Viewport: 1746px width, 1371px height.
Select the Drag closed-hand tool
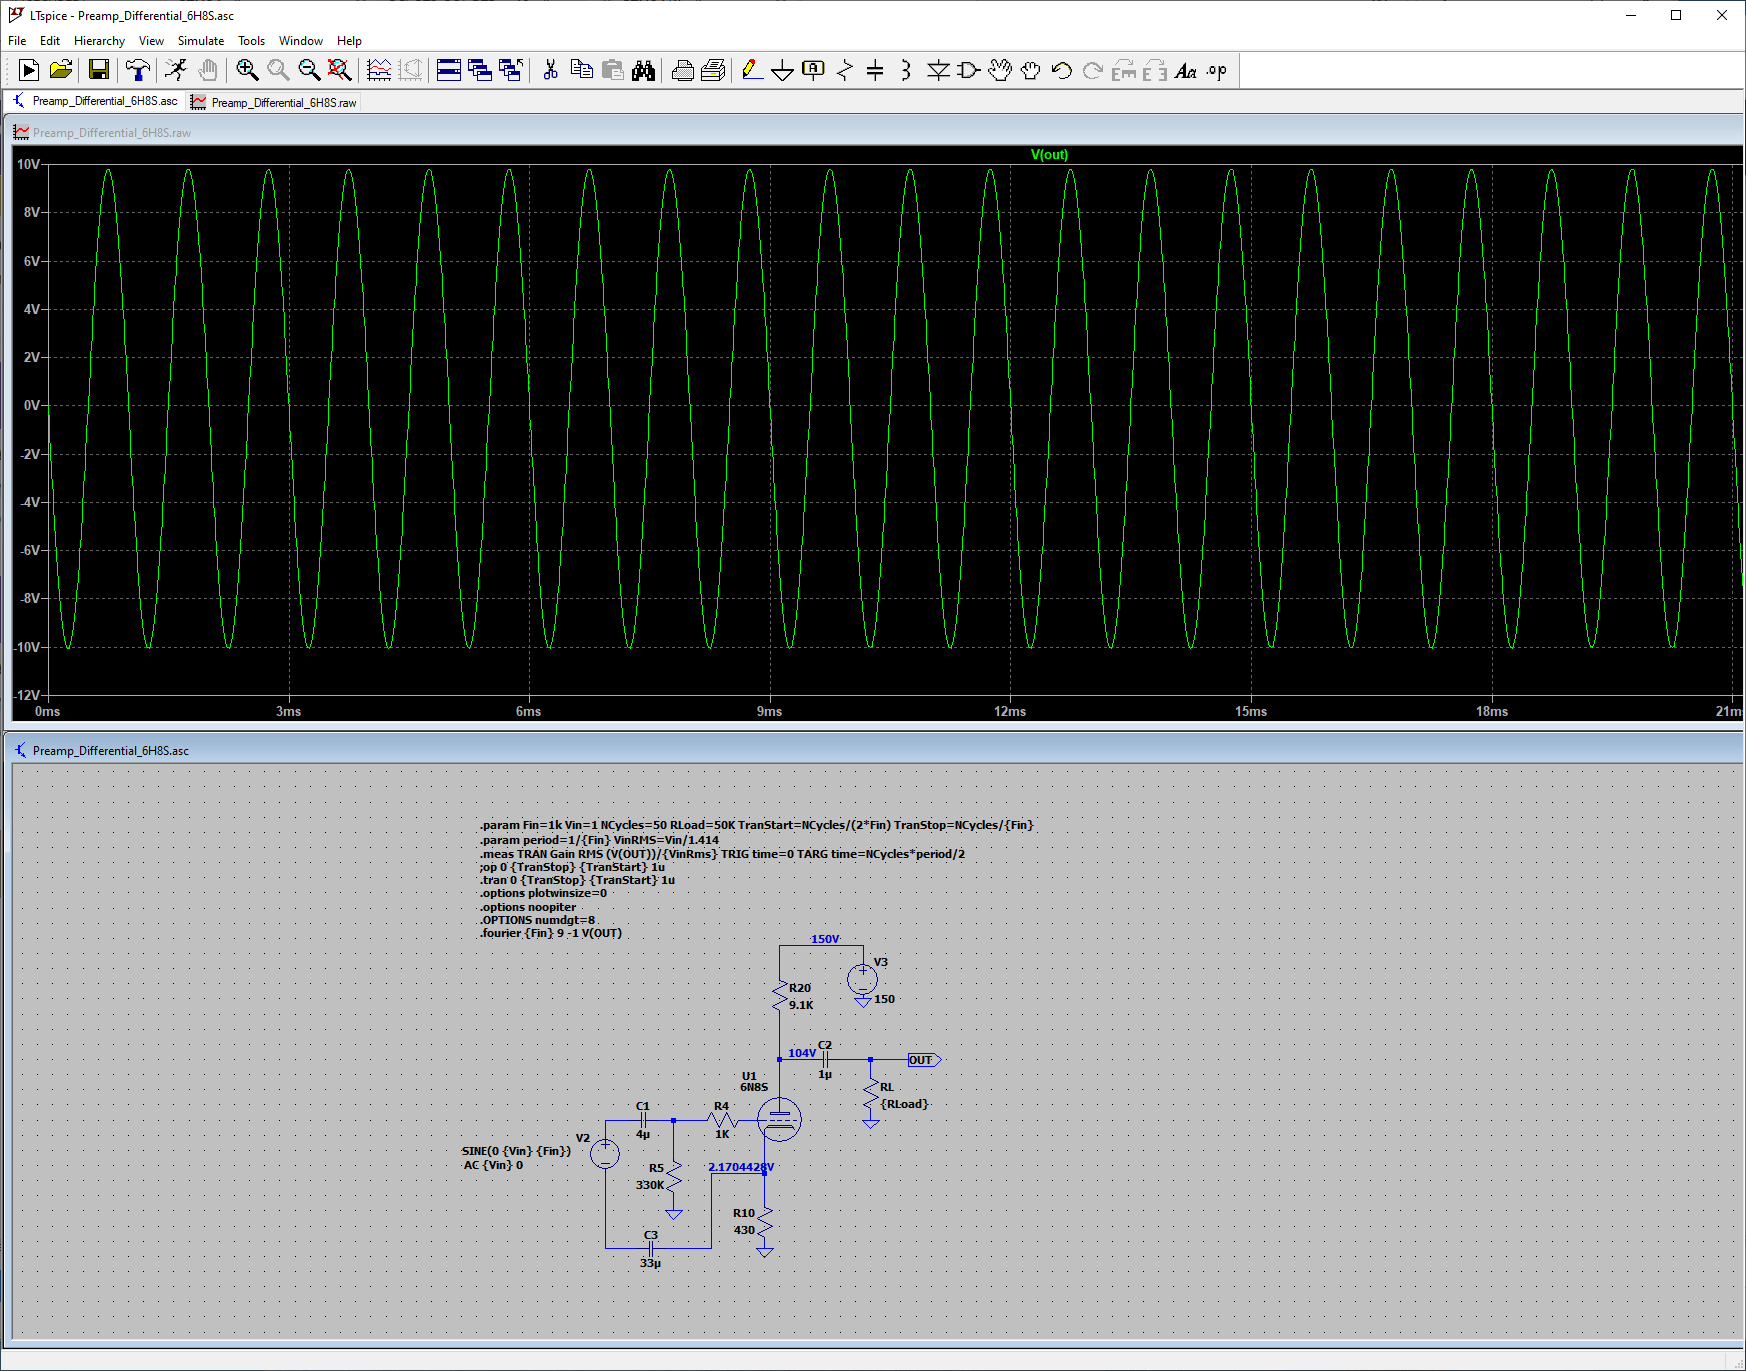coord(1030,70)
